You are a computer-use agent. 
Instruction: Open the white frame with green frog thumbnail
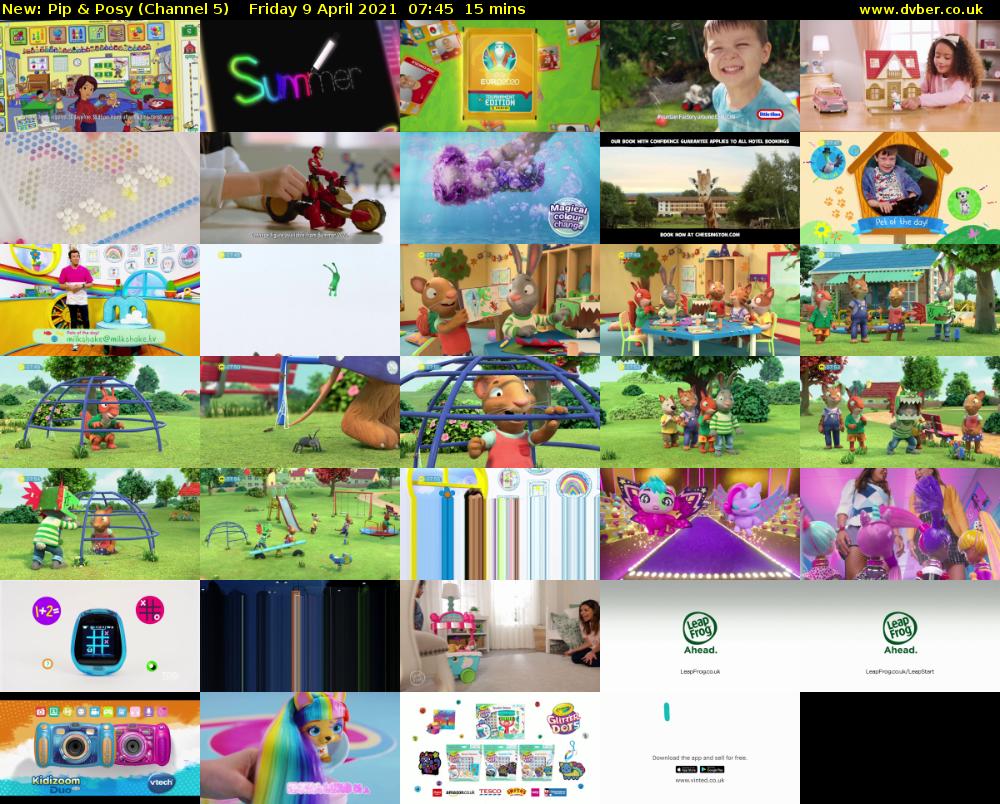300,300
